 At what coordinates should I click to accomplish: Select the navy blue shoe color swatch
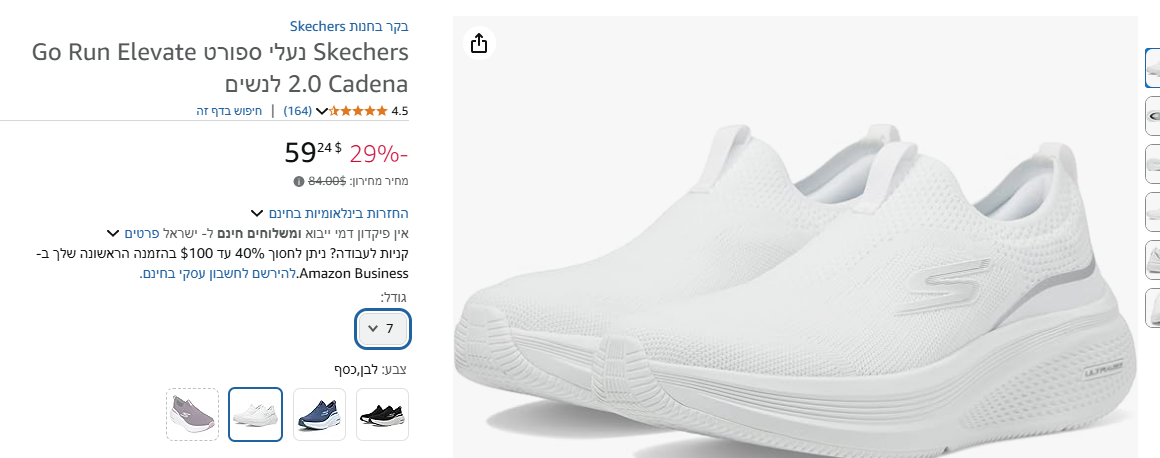pyautogui.click(x=320, y=414)
